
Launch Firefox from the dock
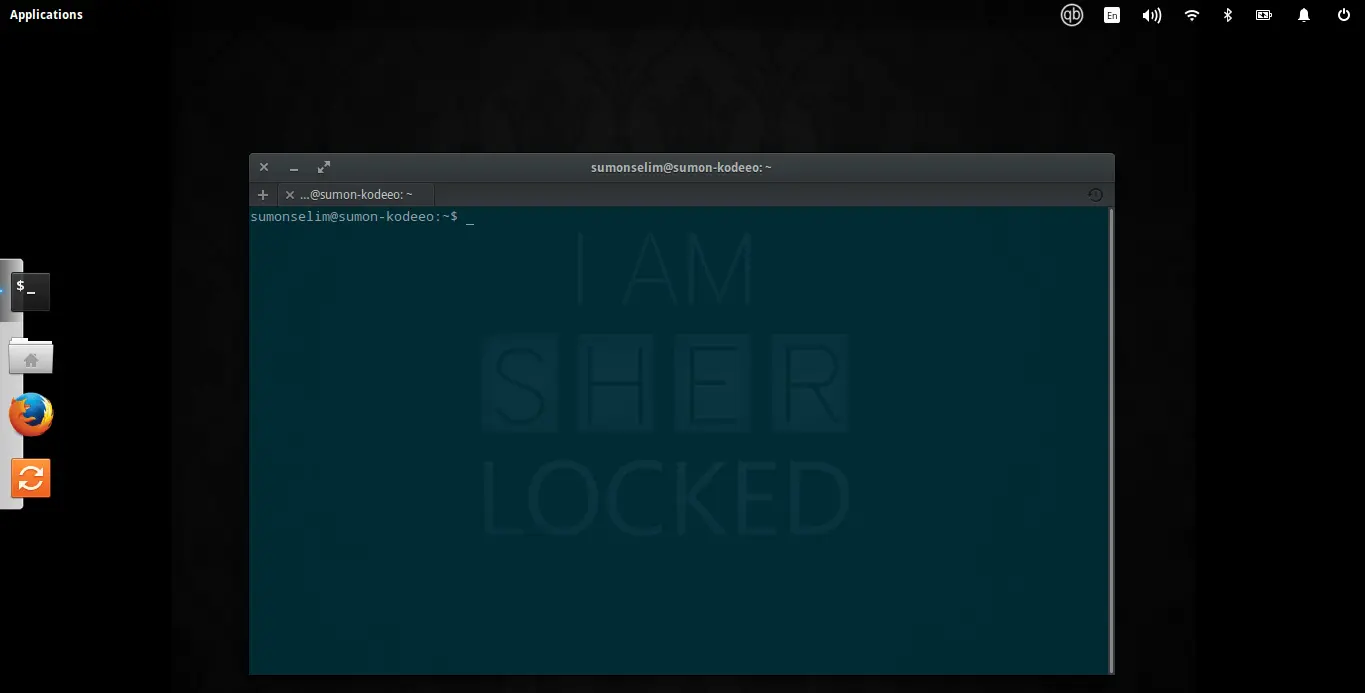pos(31,415)
